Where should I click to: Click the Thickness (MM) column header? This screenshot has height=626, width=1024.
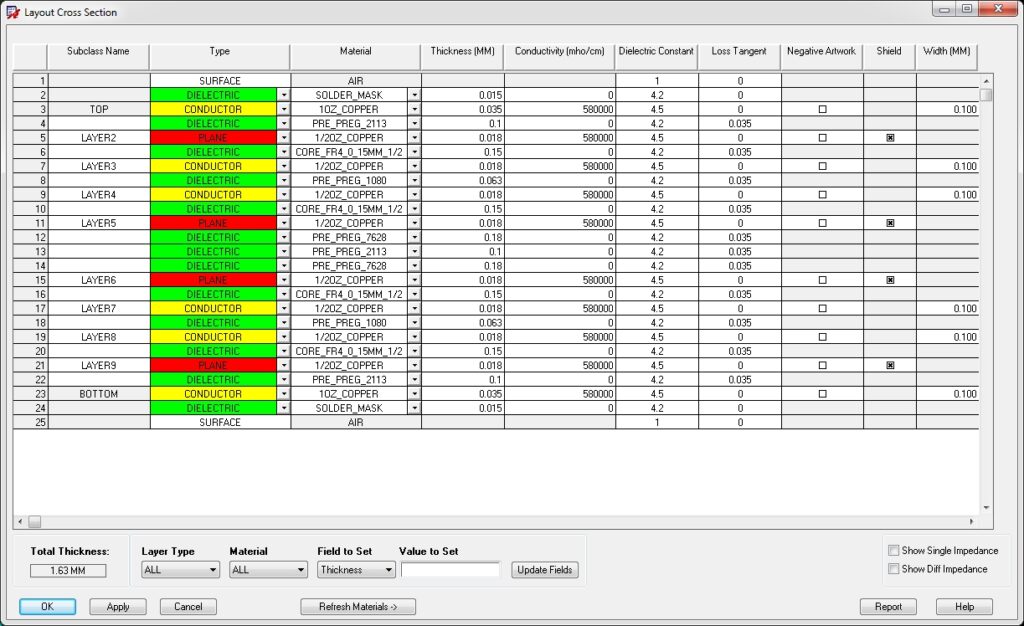462,51
